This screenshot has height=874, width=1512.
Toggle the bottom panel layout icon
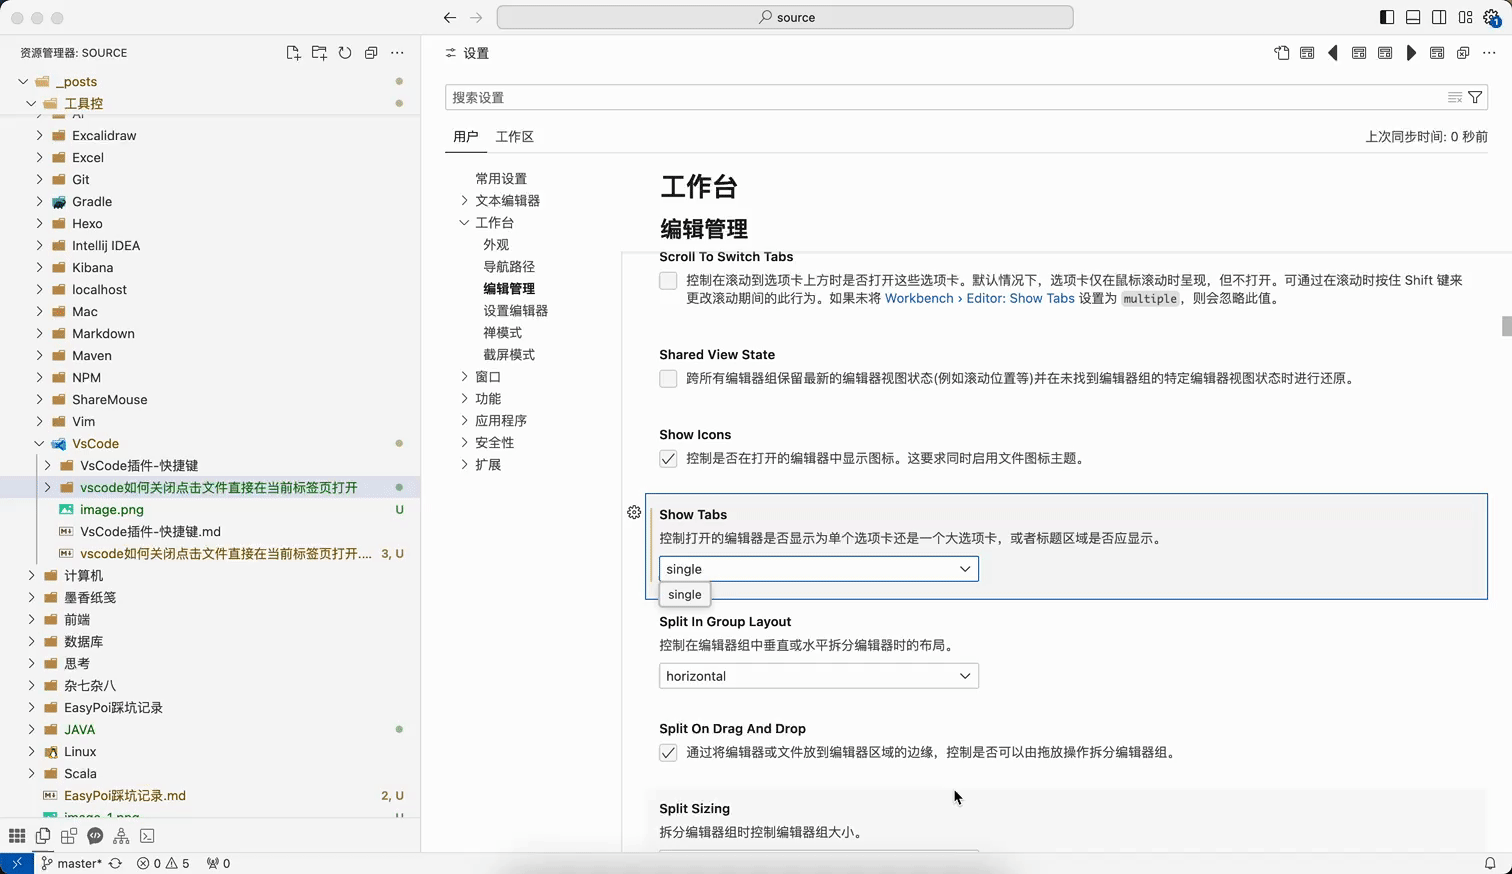pos(1413,17)
